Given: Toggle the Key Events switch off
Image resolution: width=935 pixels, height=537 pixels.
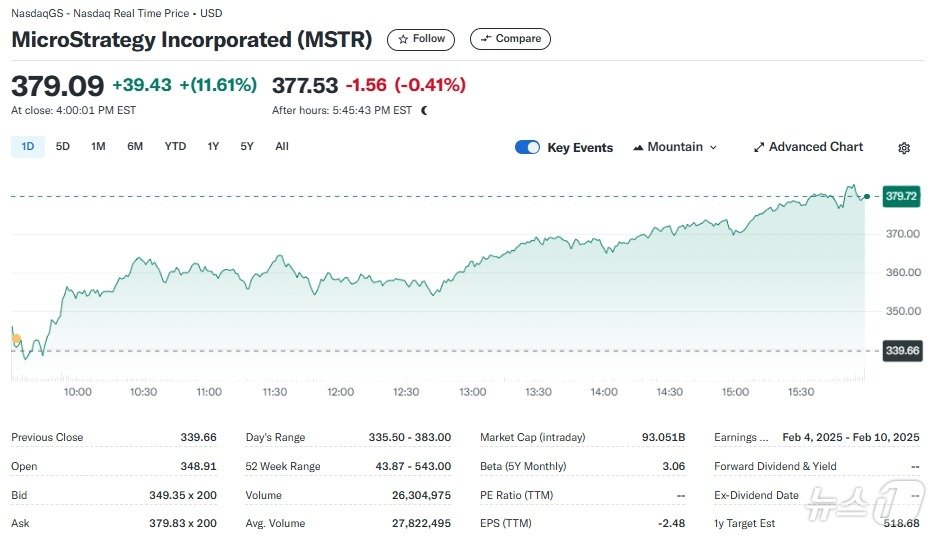Looking at the screenshot, I should click(527, 147).
